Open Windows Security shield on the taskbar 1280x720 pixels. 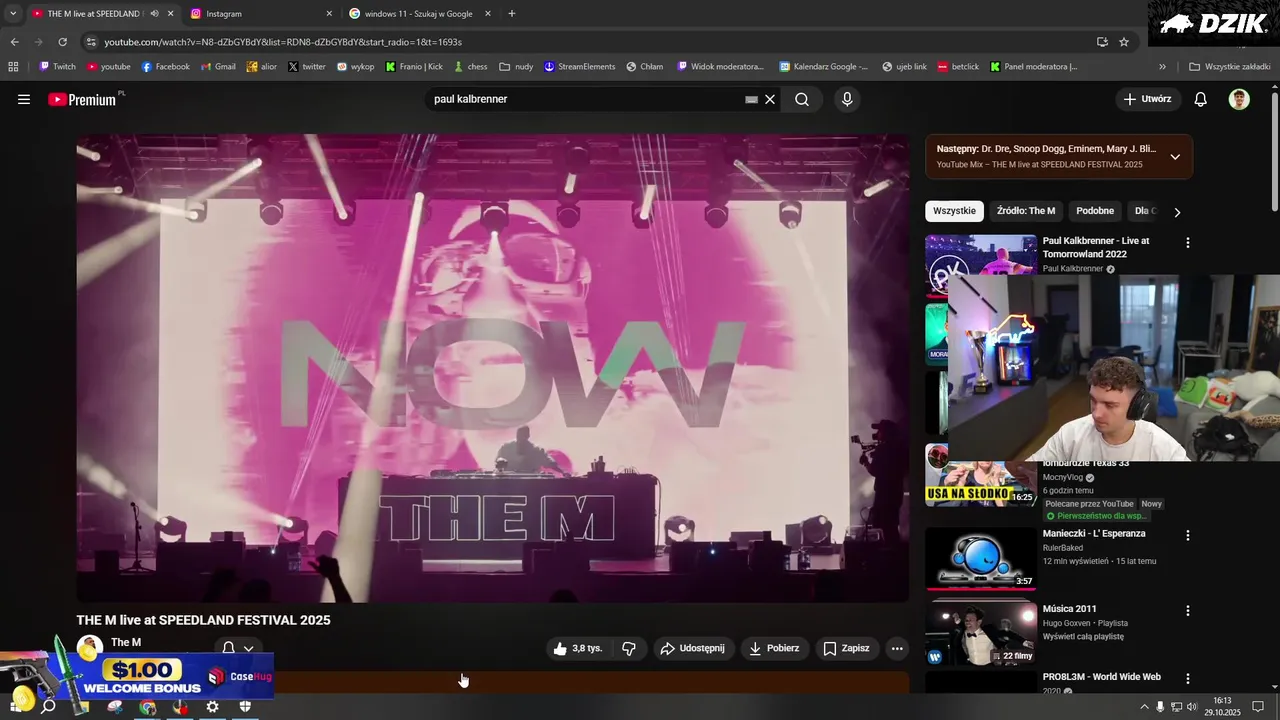coord(245,707)
